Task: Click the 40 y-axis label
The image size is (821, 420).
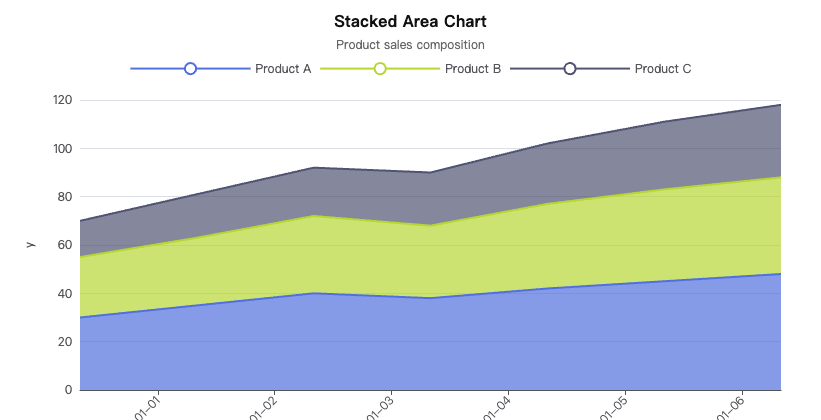Action: [65, 293]
